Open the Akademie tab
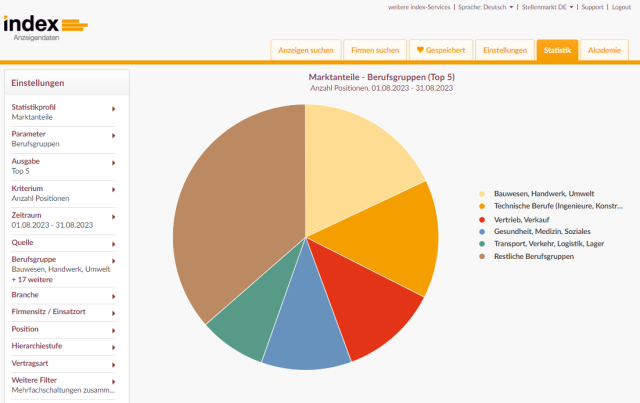Image resolution: width=640 pixels, height=403 pixels. pyautogui.click(x=604, y=50)
